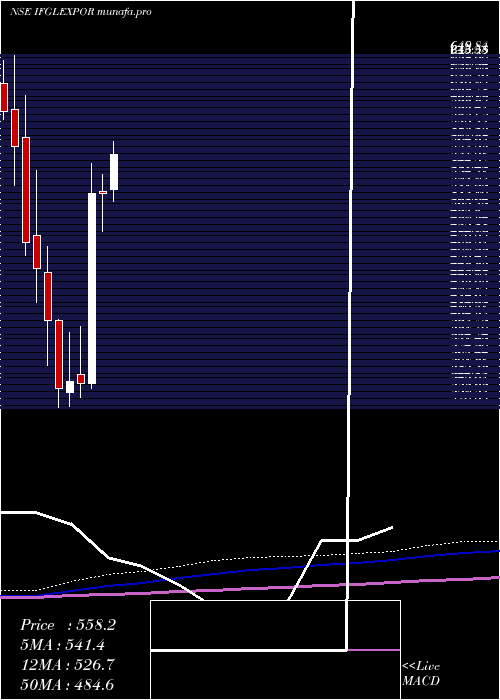The width and height of the screenshot is (500, 700).
Task: Click the '<<Live MACD' label
Action: [421, 673]
